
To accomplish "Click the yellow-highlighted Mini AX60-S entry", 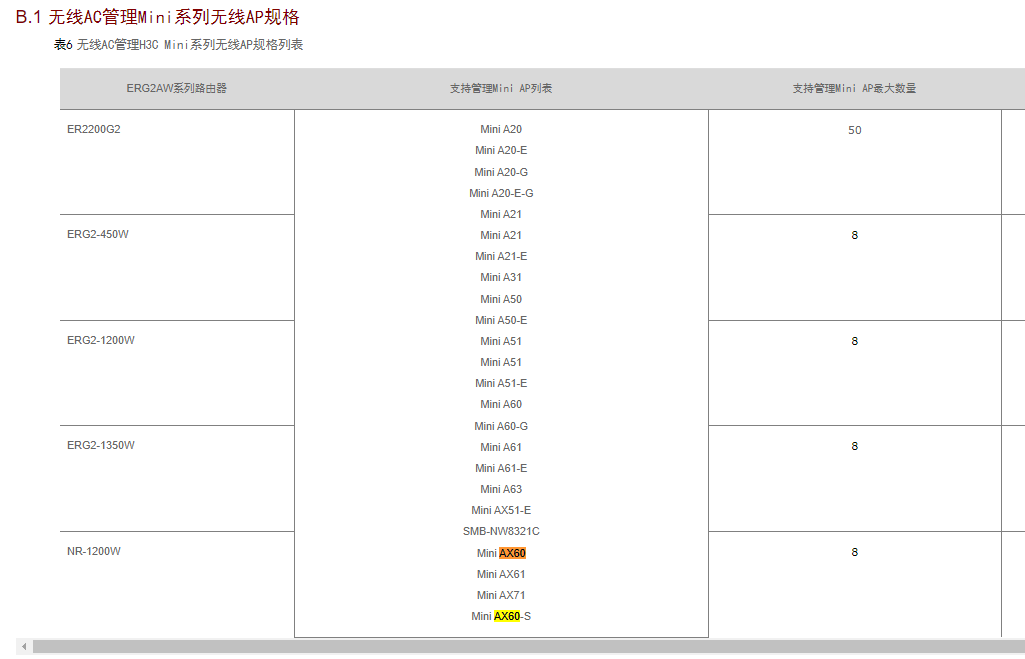I will pyautogui.click(x=501, y=616).
